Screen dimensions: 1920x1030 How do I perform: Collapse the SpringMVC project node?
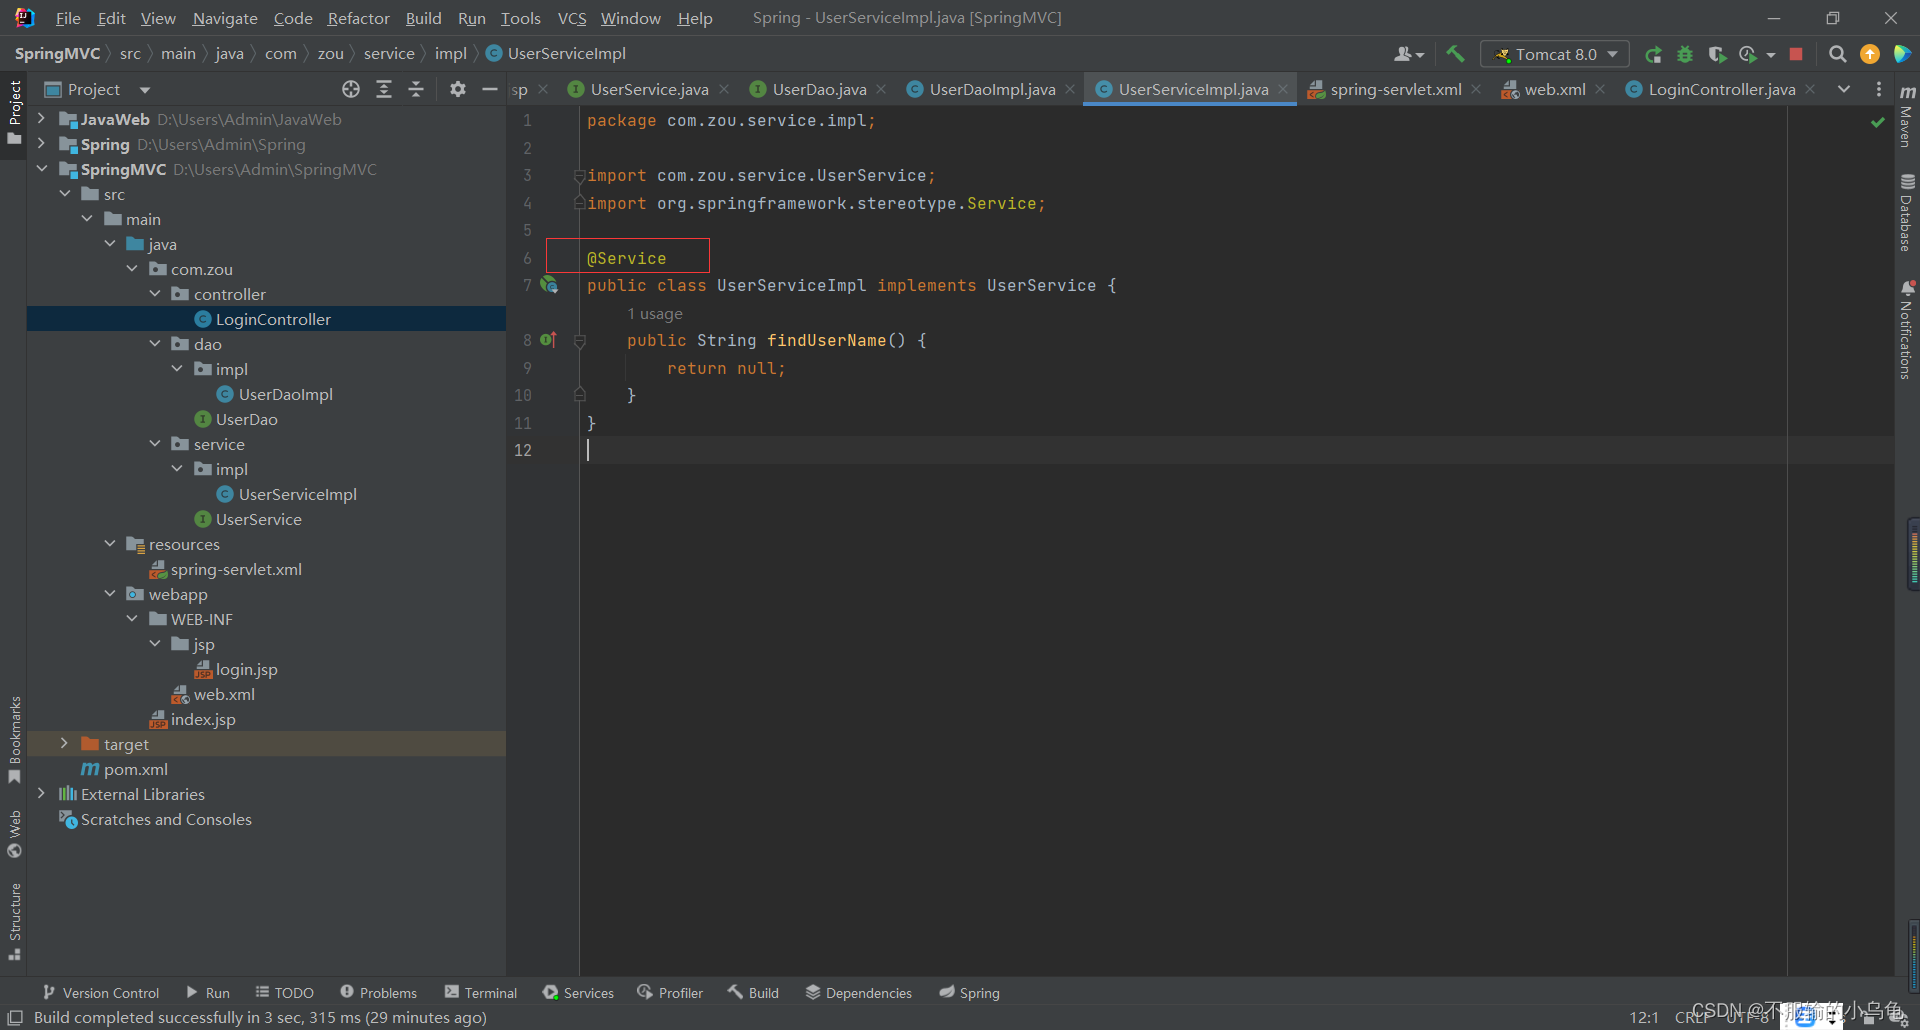41,169
